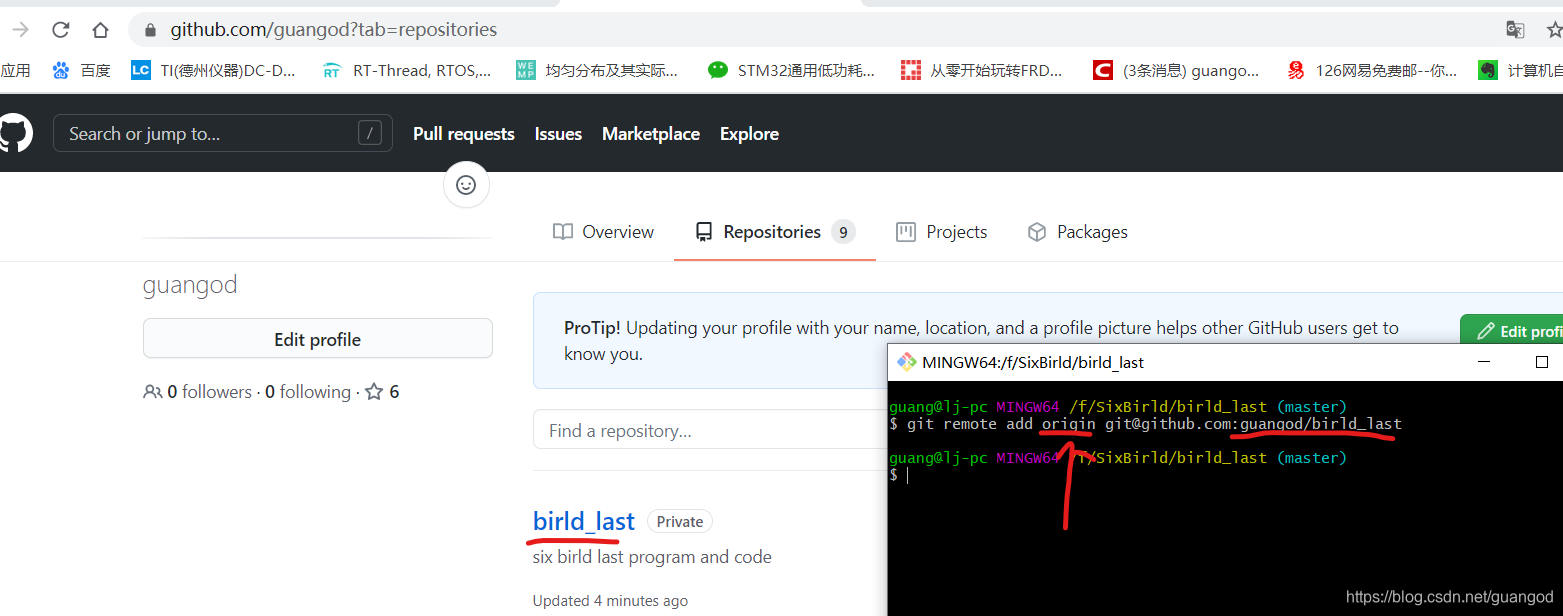Click the Git Bash window icon
The height and width of the screenshot is (616, 1563).
tap(906, 362)
